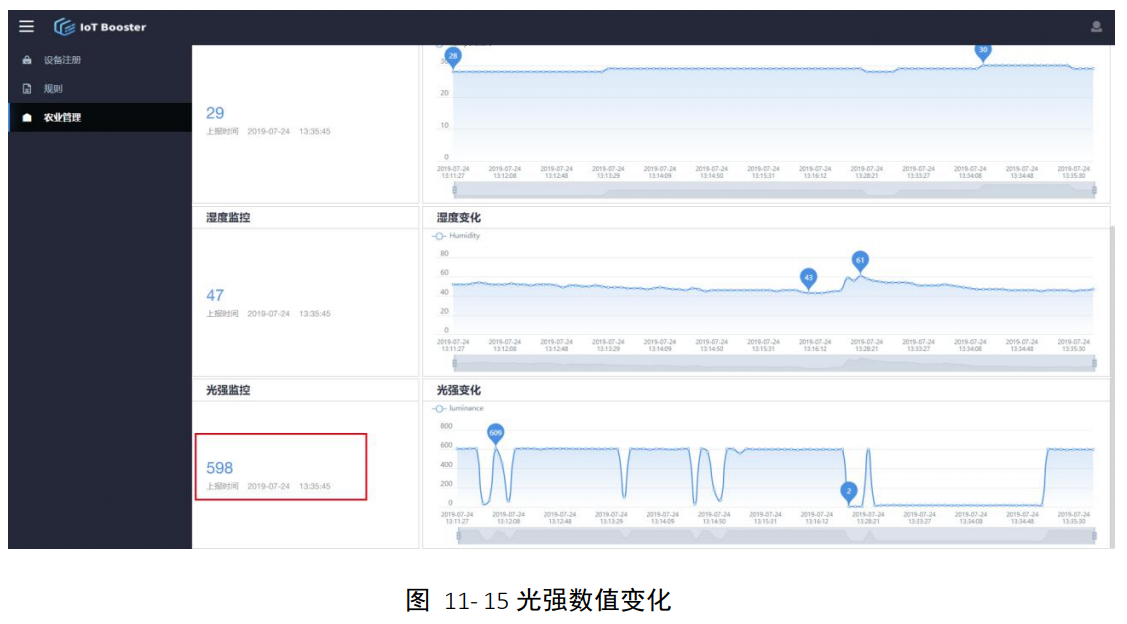Click right zoom handle under temperature chart

click(1094, 190)
